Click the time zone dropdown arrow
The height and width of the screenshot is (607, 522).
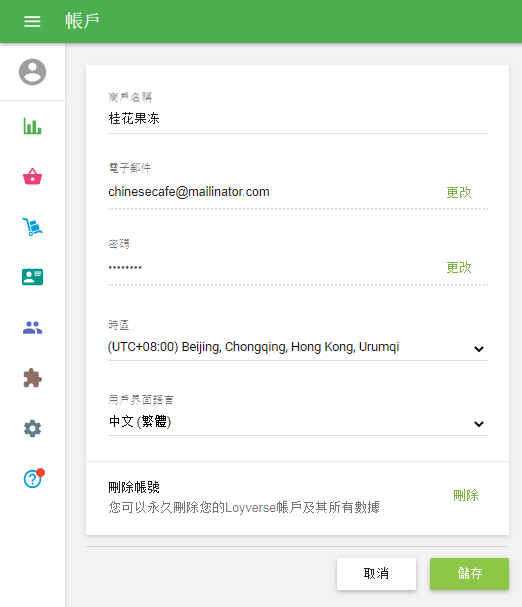tap(479, 349)
